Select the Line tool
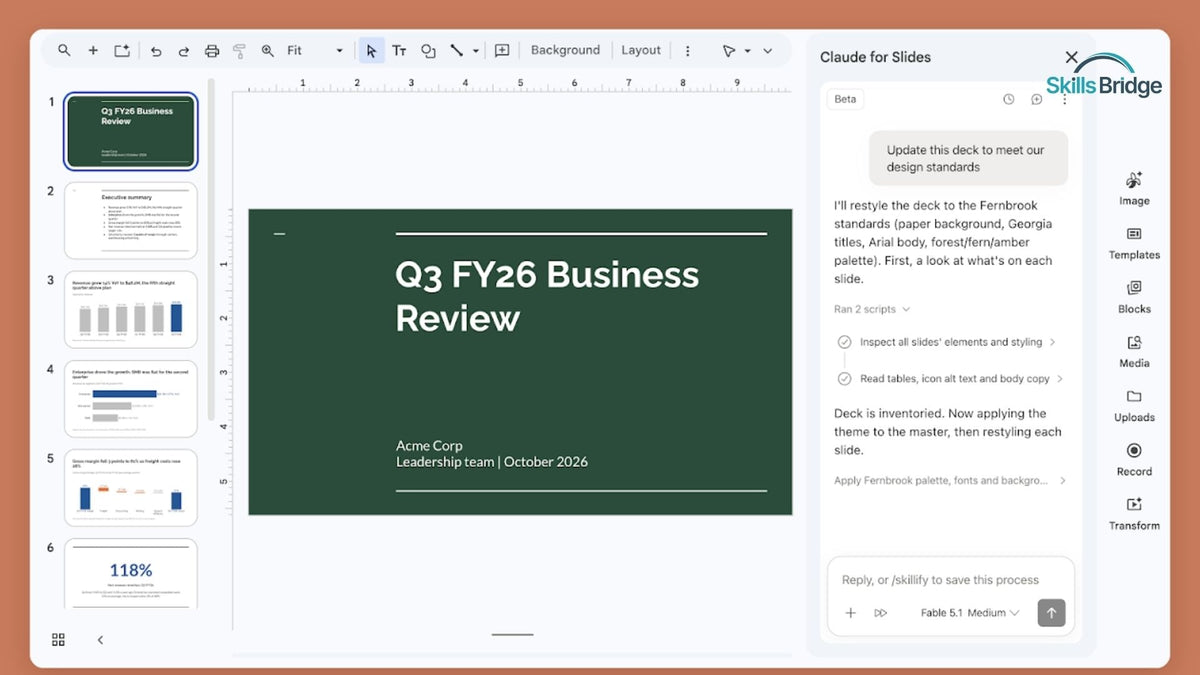This screenshot has width=1200, height=675. (x=456, y=50)
